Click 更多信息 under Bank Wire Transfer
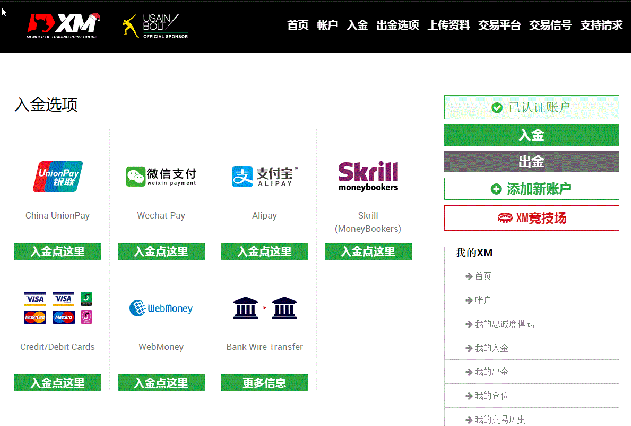This screenshot has width=631, height=426. tap(265, 383)
